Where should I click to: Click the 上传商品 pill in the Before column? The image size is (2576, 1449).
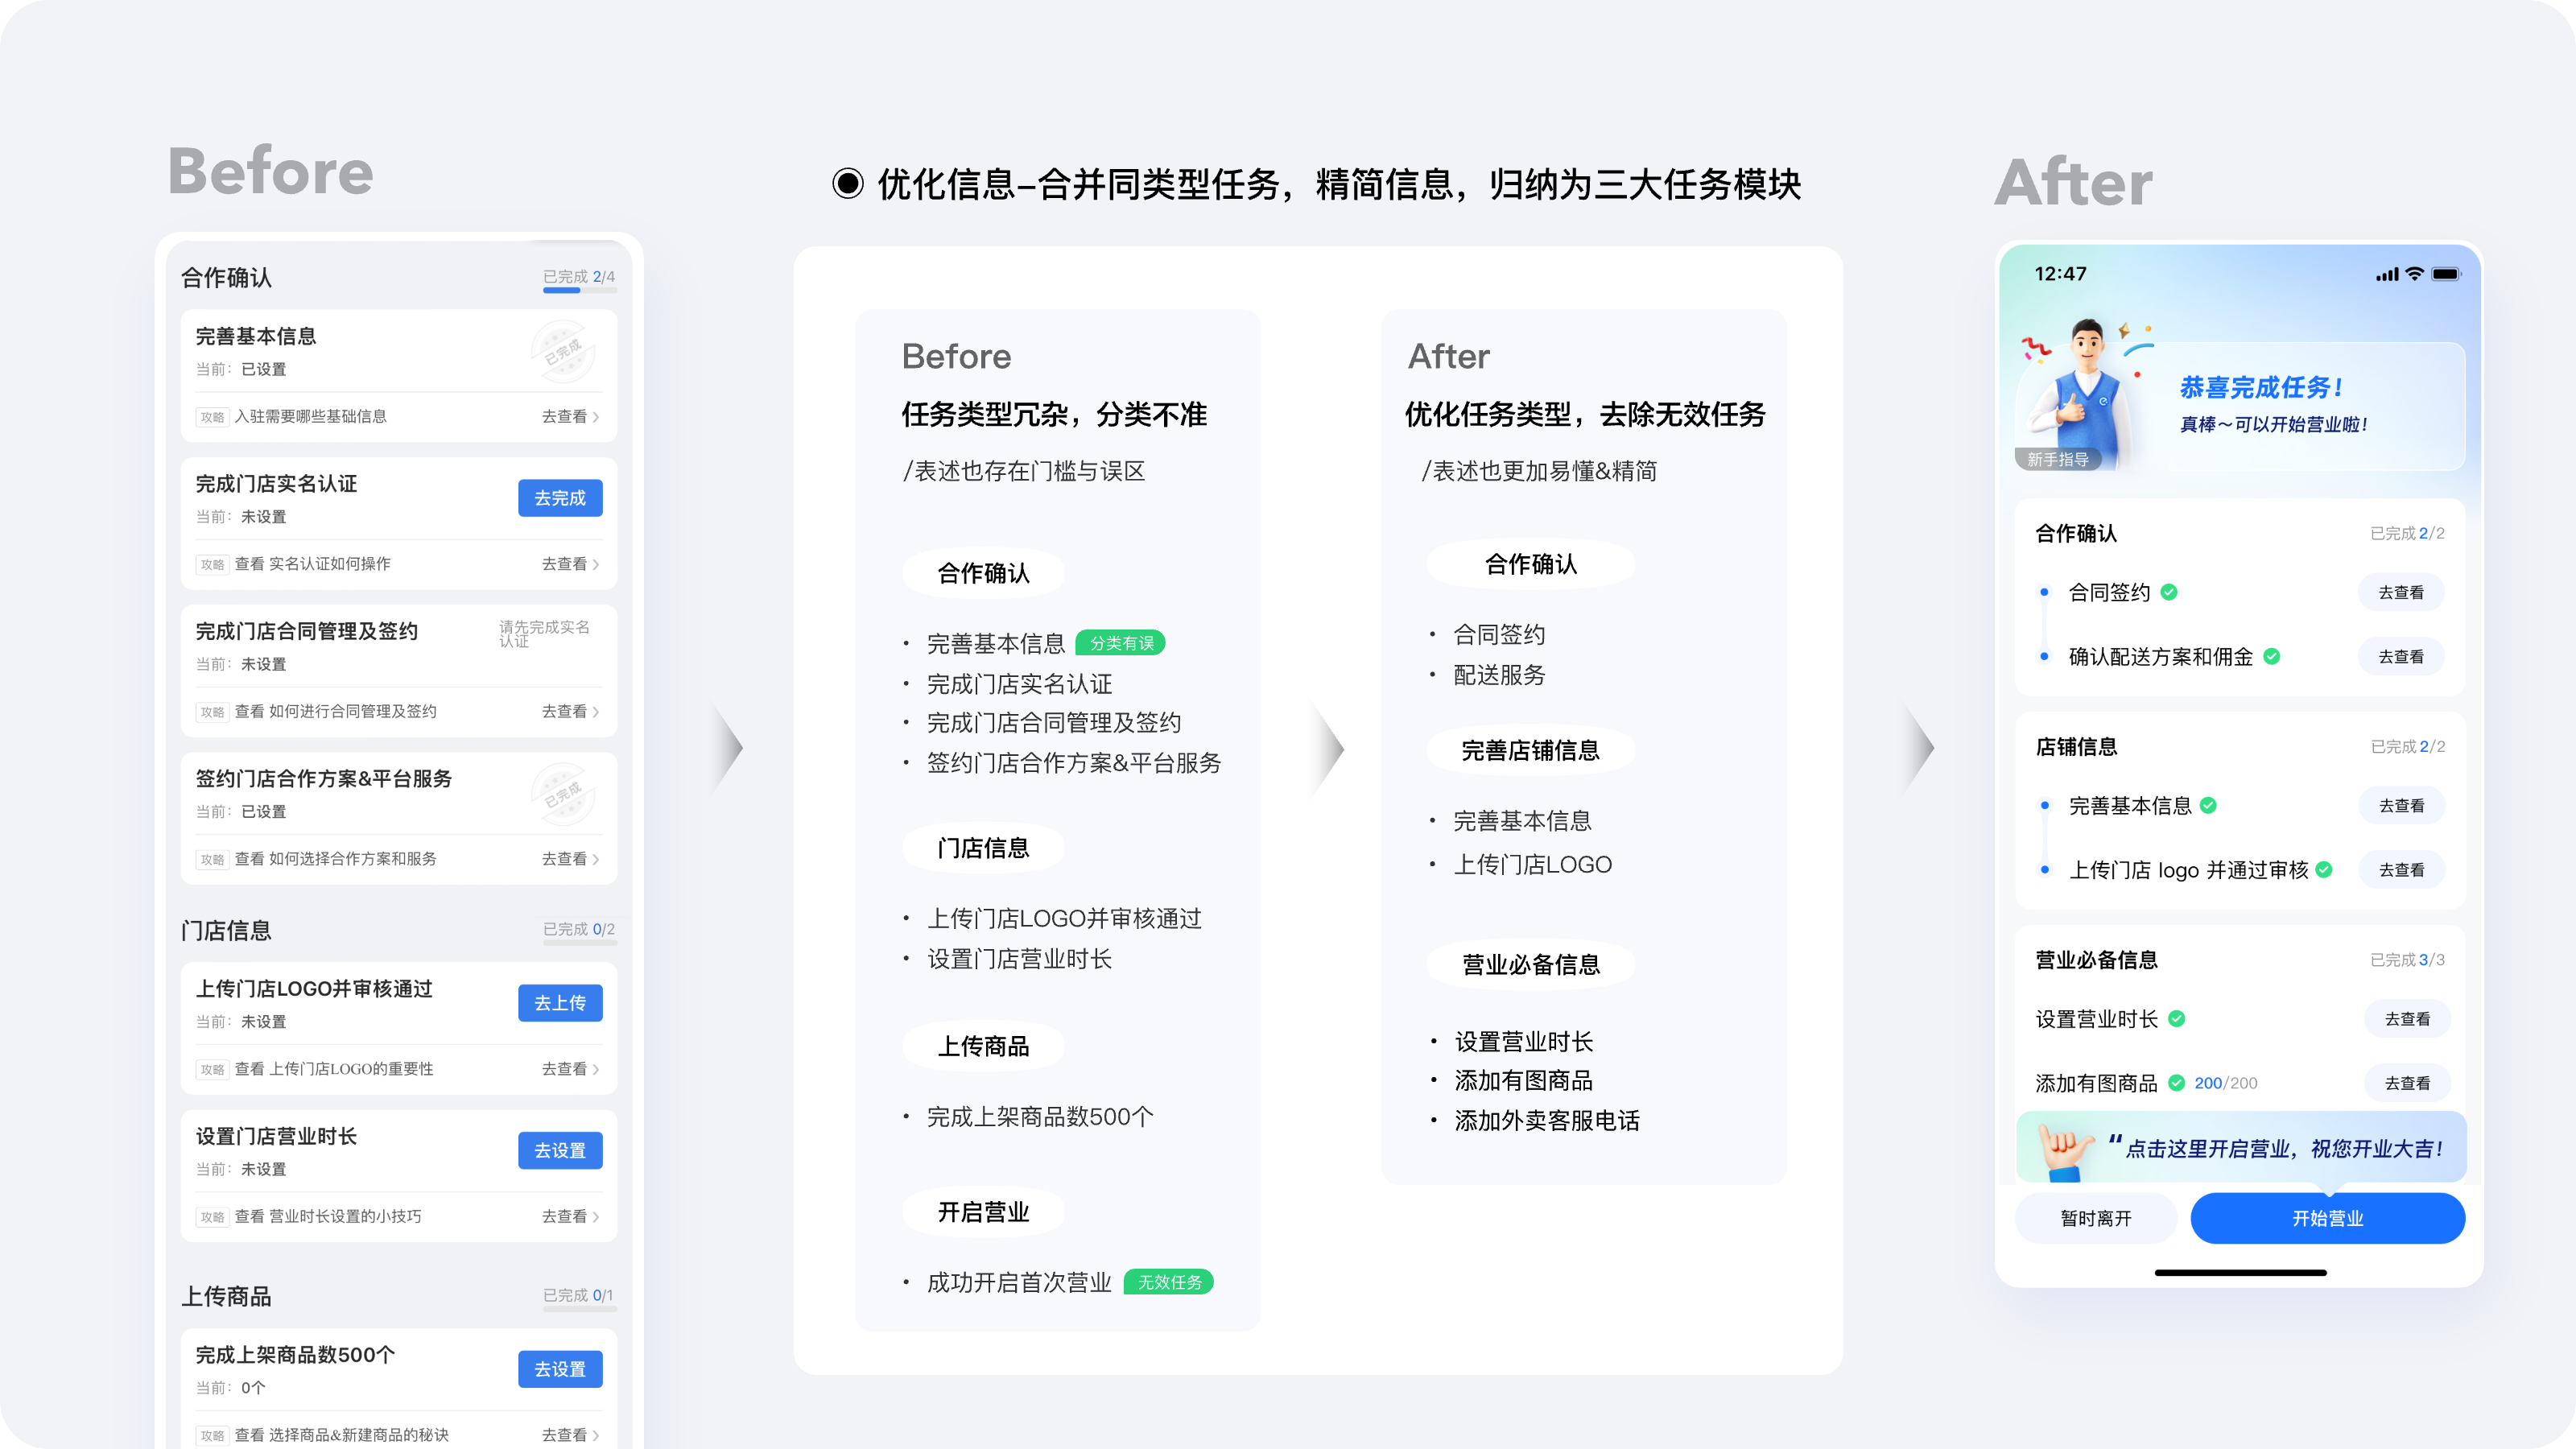tap(984, 1046)
